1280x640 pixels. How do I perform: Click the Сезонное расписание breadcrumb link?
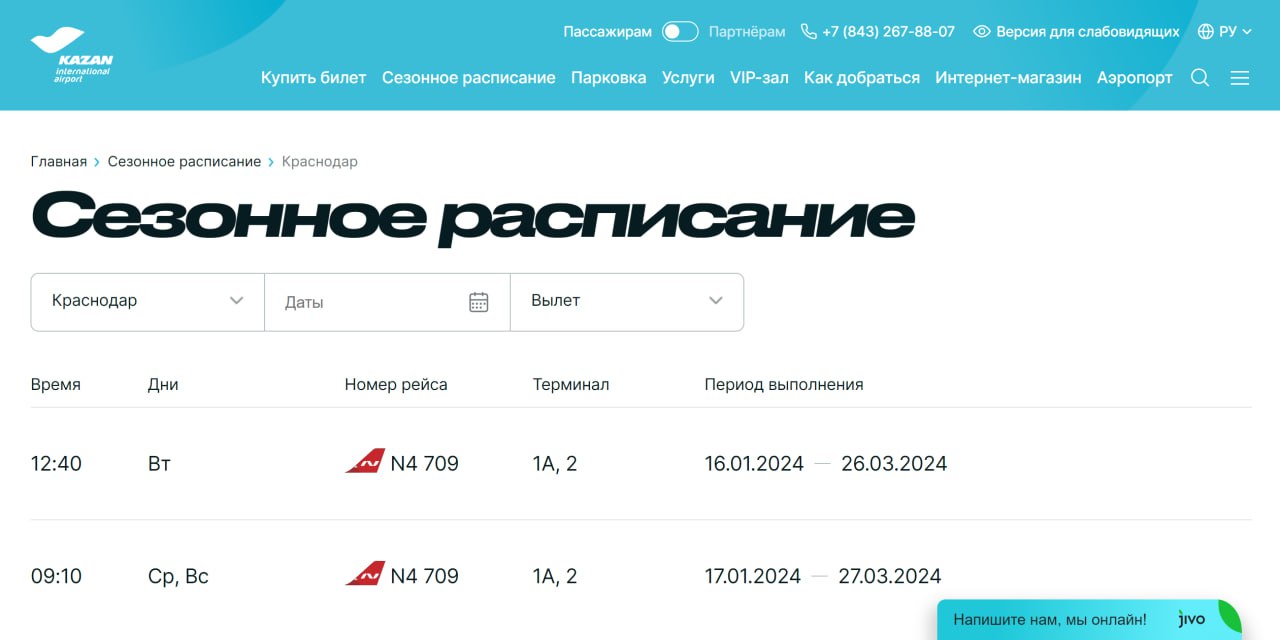pyautogui.click(x=184, y=162)
